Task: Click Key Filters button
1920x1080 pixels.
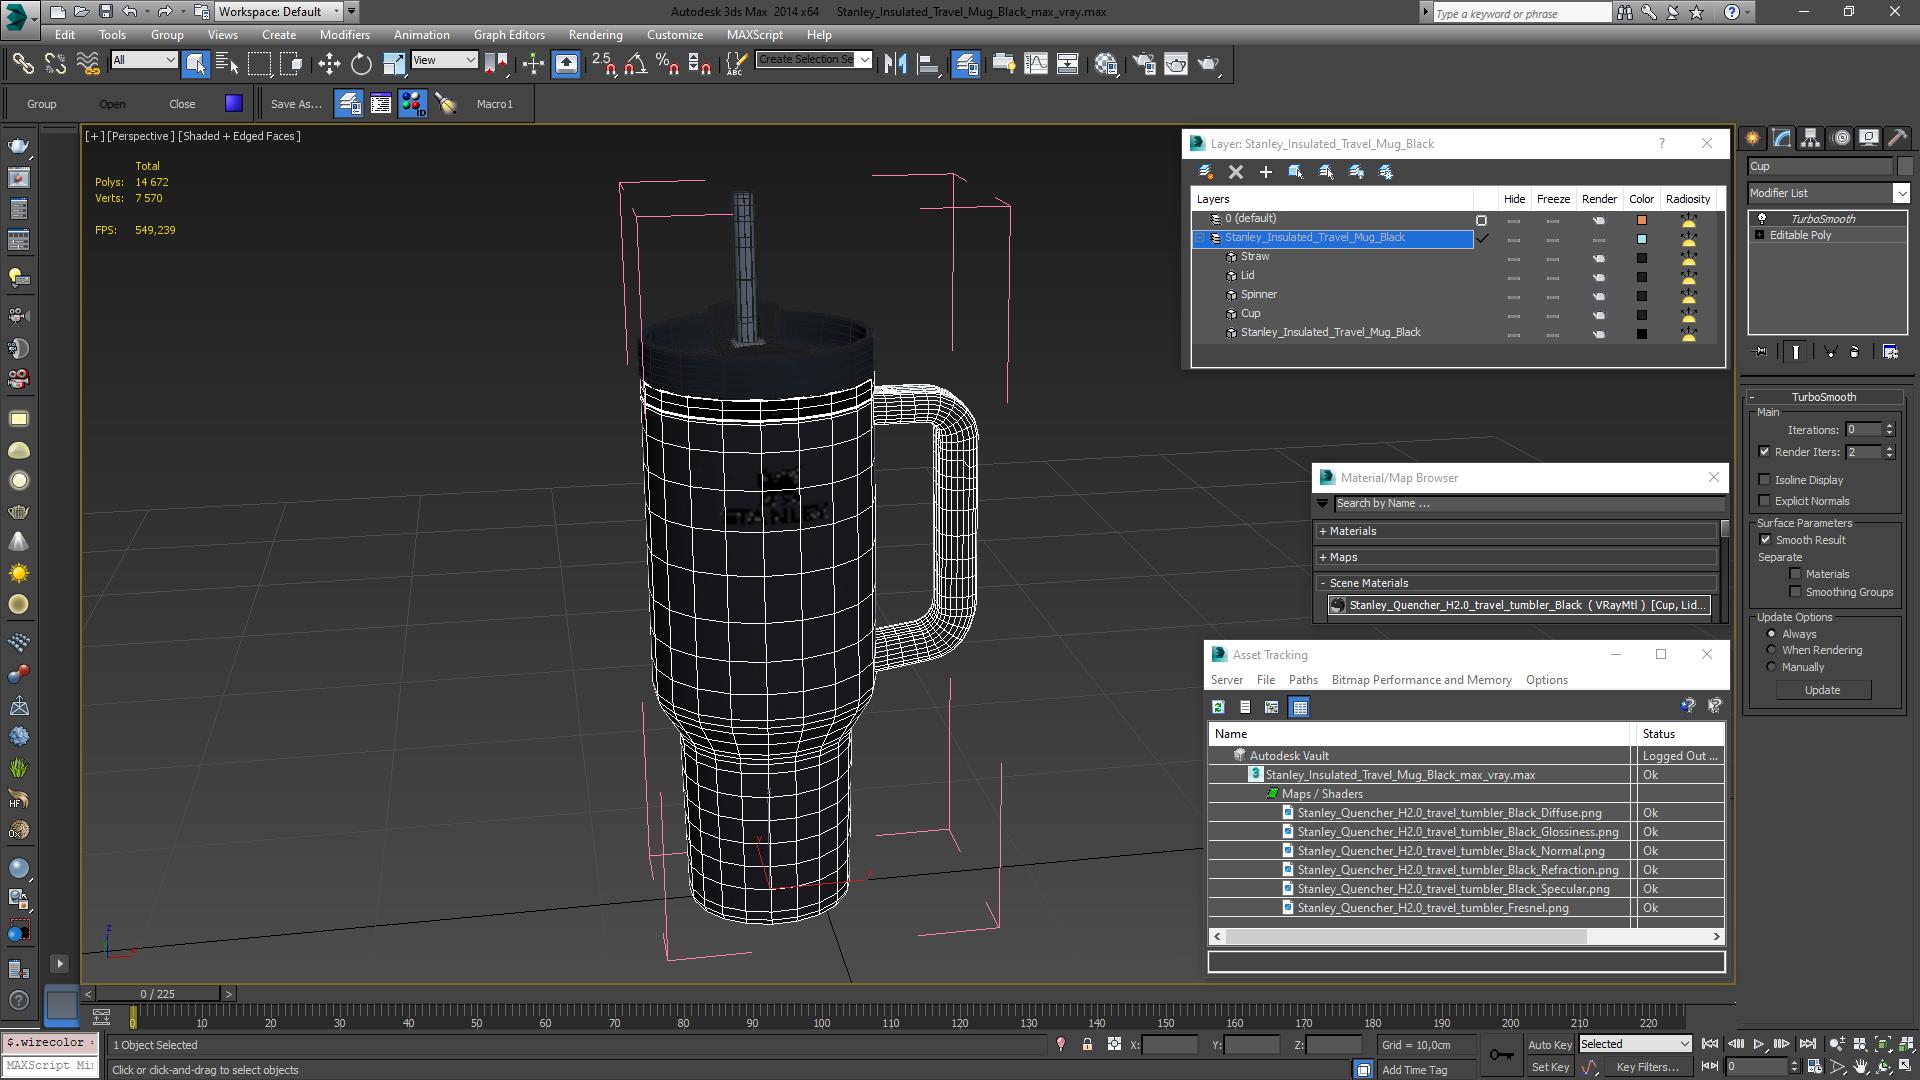Action: coord(1647,1067)
